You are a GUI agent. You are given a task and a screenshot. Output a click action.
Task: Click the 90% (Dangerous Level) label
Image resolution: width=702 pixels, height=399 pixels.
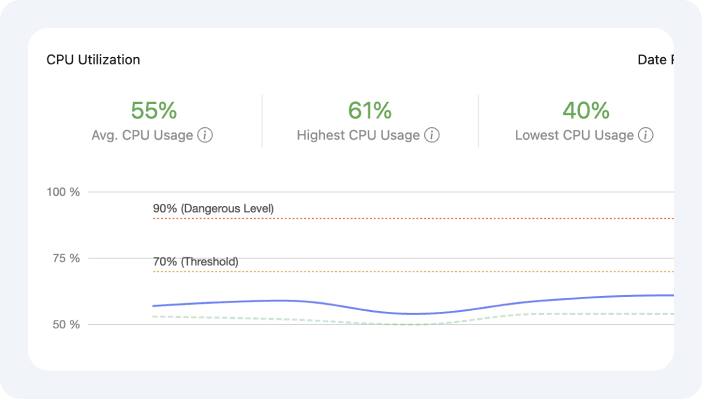213,208
